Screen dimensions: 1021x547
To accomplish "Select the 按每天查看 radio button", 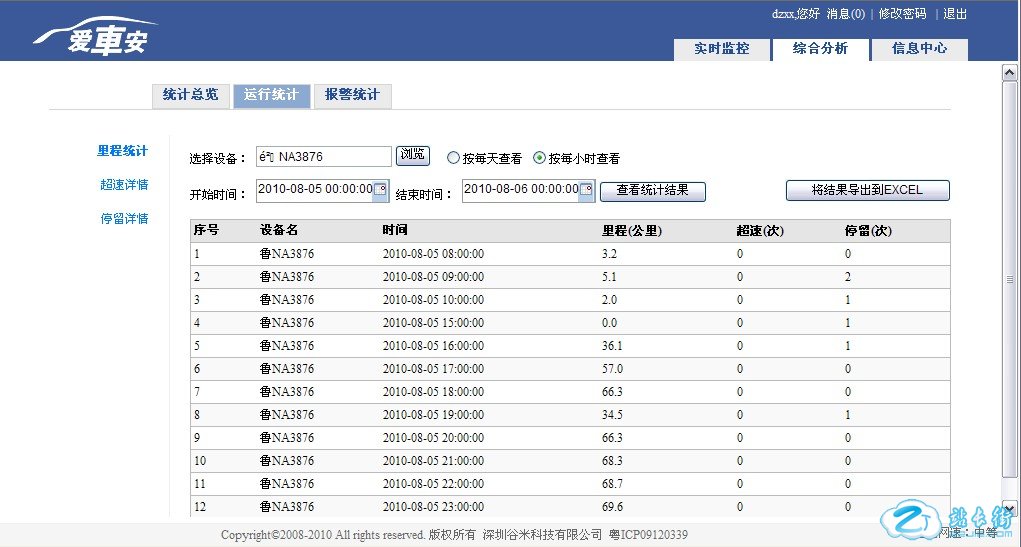I will click(x=453, y=158).
